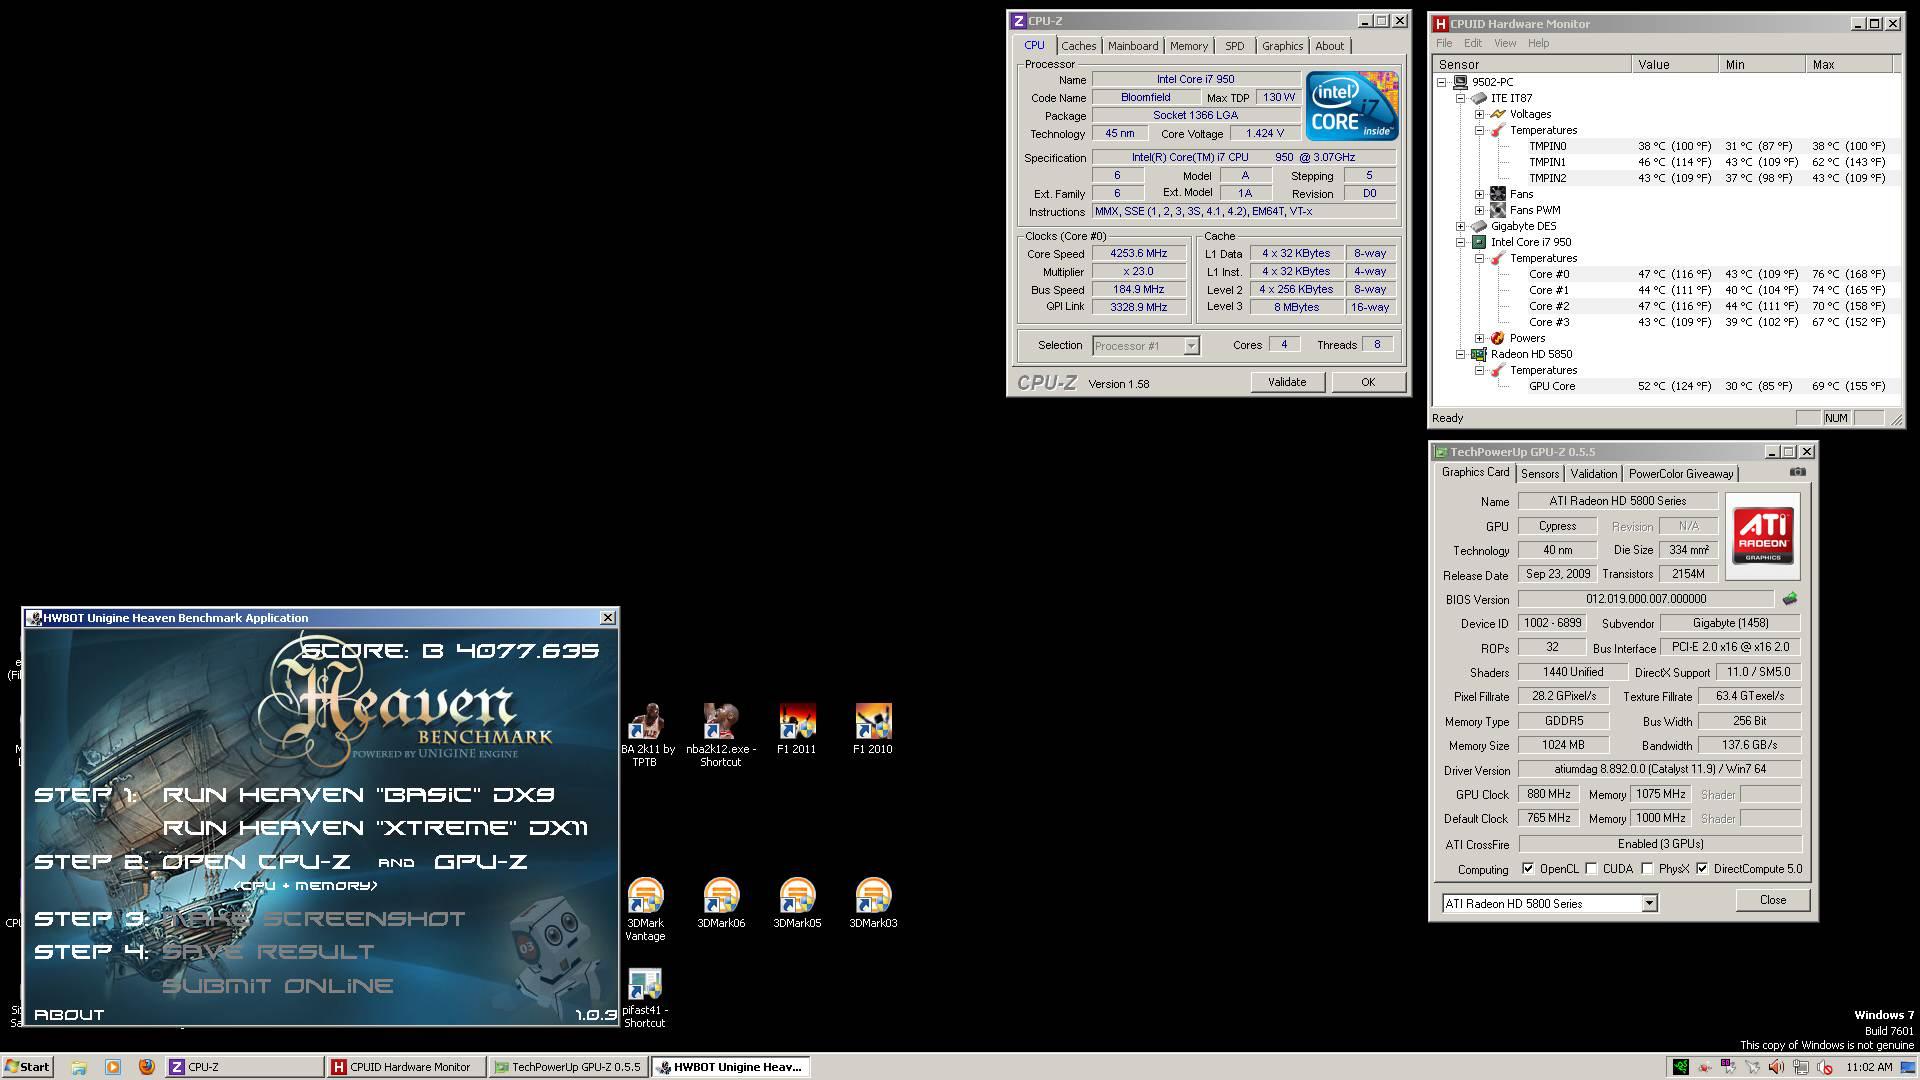Open the View menu in HWMonitor
Viewport: 1920px width, 1080px height.
1505,43
